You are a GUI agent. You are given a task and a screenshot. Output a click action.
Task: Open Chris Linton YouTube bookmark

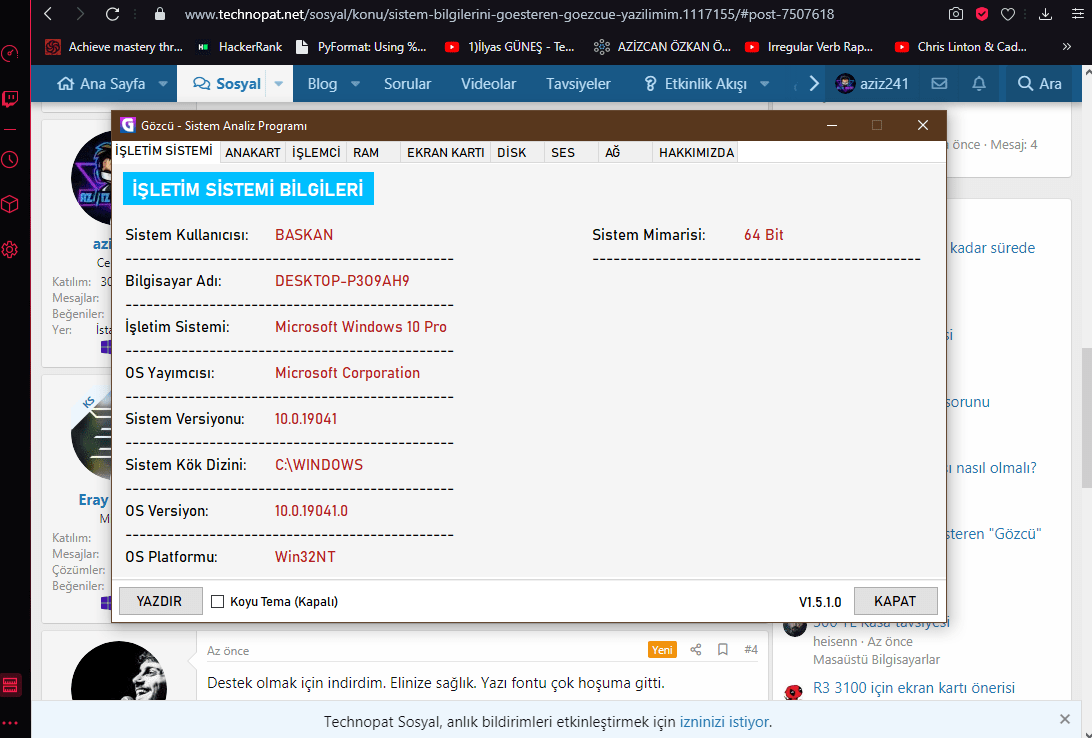tap(961, 47)
